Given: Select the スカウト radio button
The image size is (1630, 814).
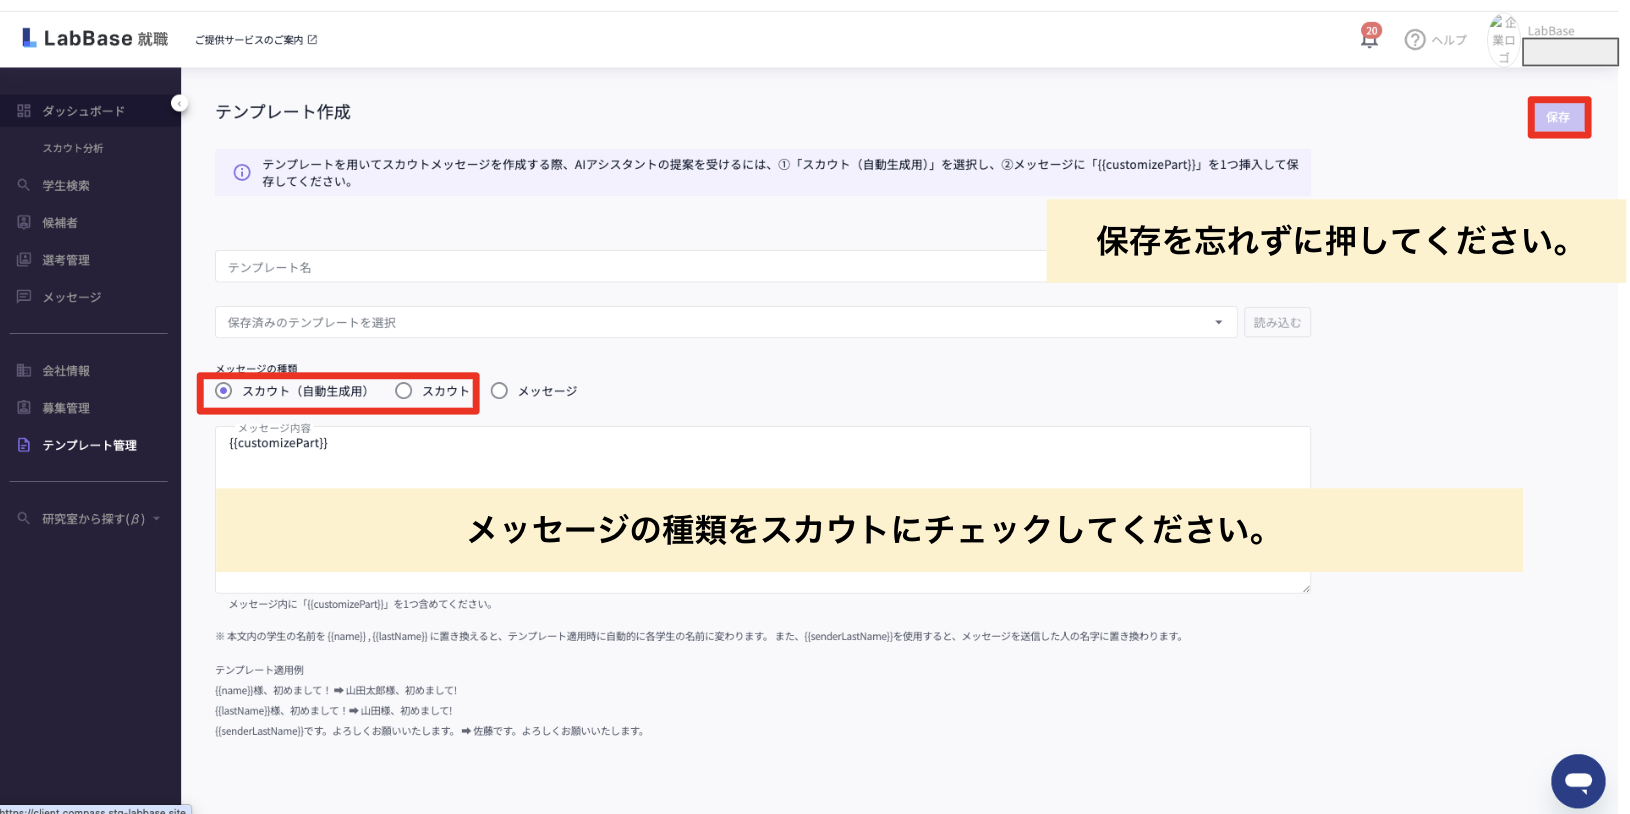Looking at the screenshot, I should 403,391.
